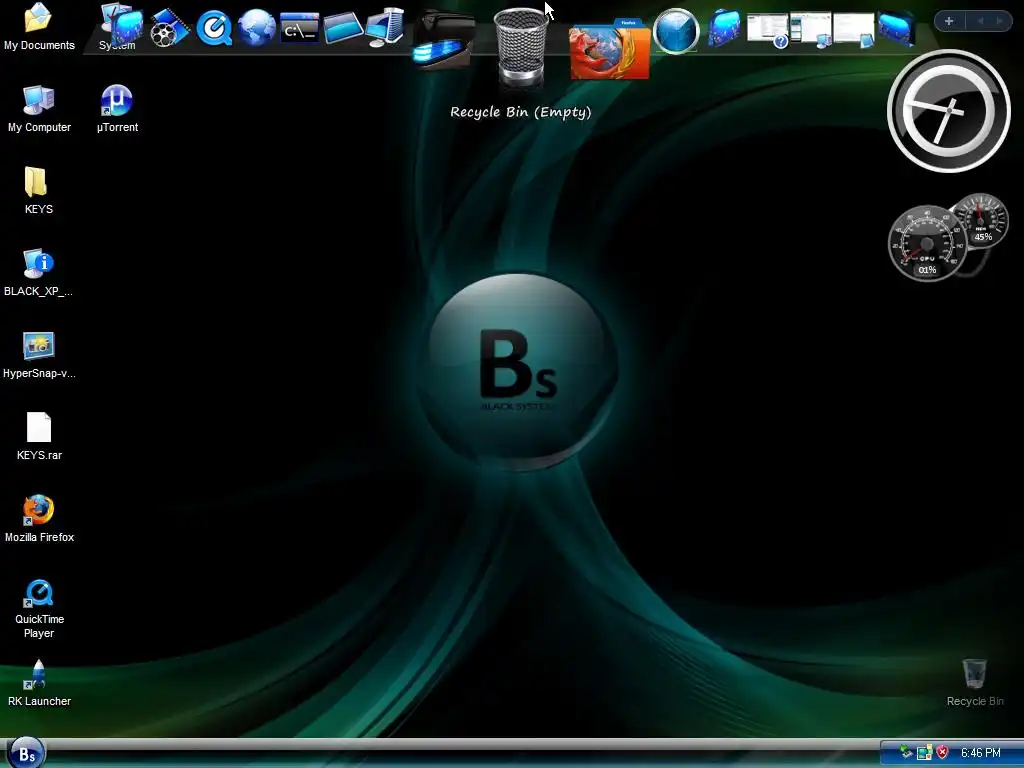This screenshot has width=1024, height=768.
Task: Click the sidebar plus button to add gadgets
Action: click(949, 21)
